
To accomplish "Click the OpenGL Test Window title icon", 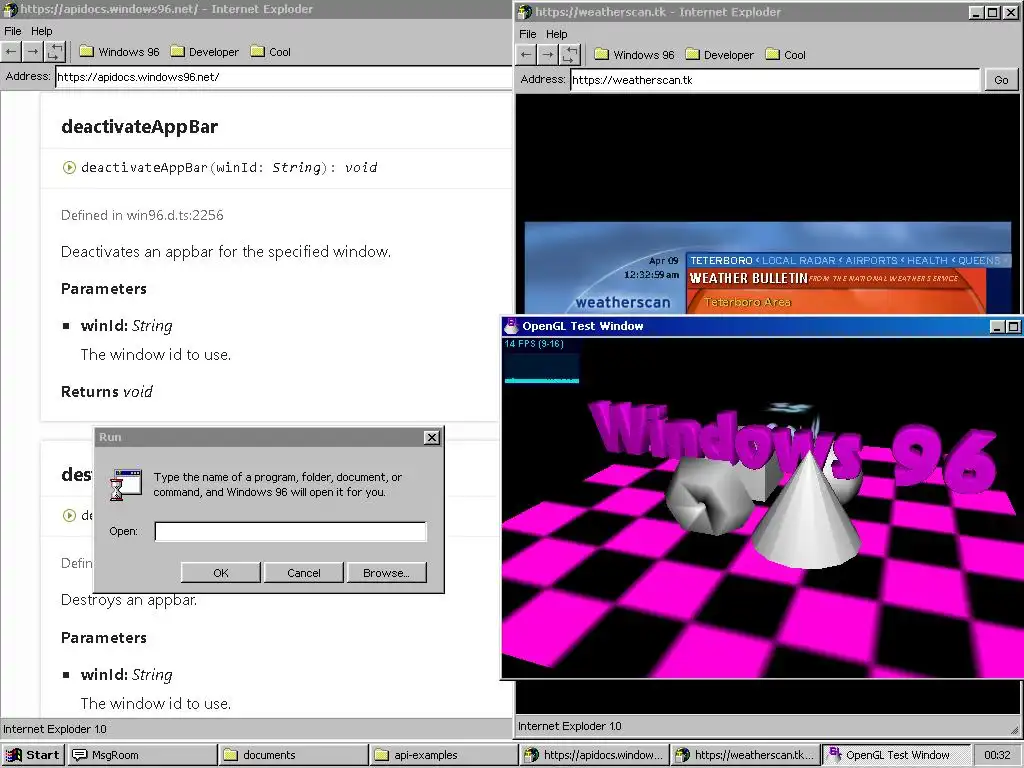I will point(511,325).
